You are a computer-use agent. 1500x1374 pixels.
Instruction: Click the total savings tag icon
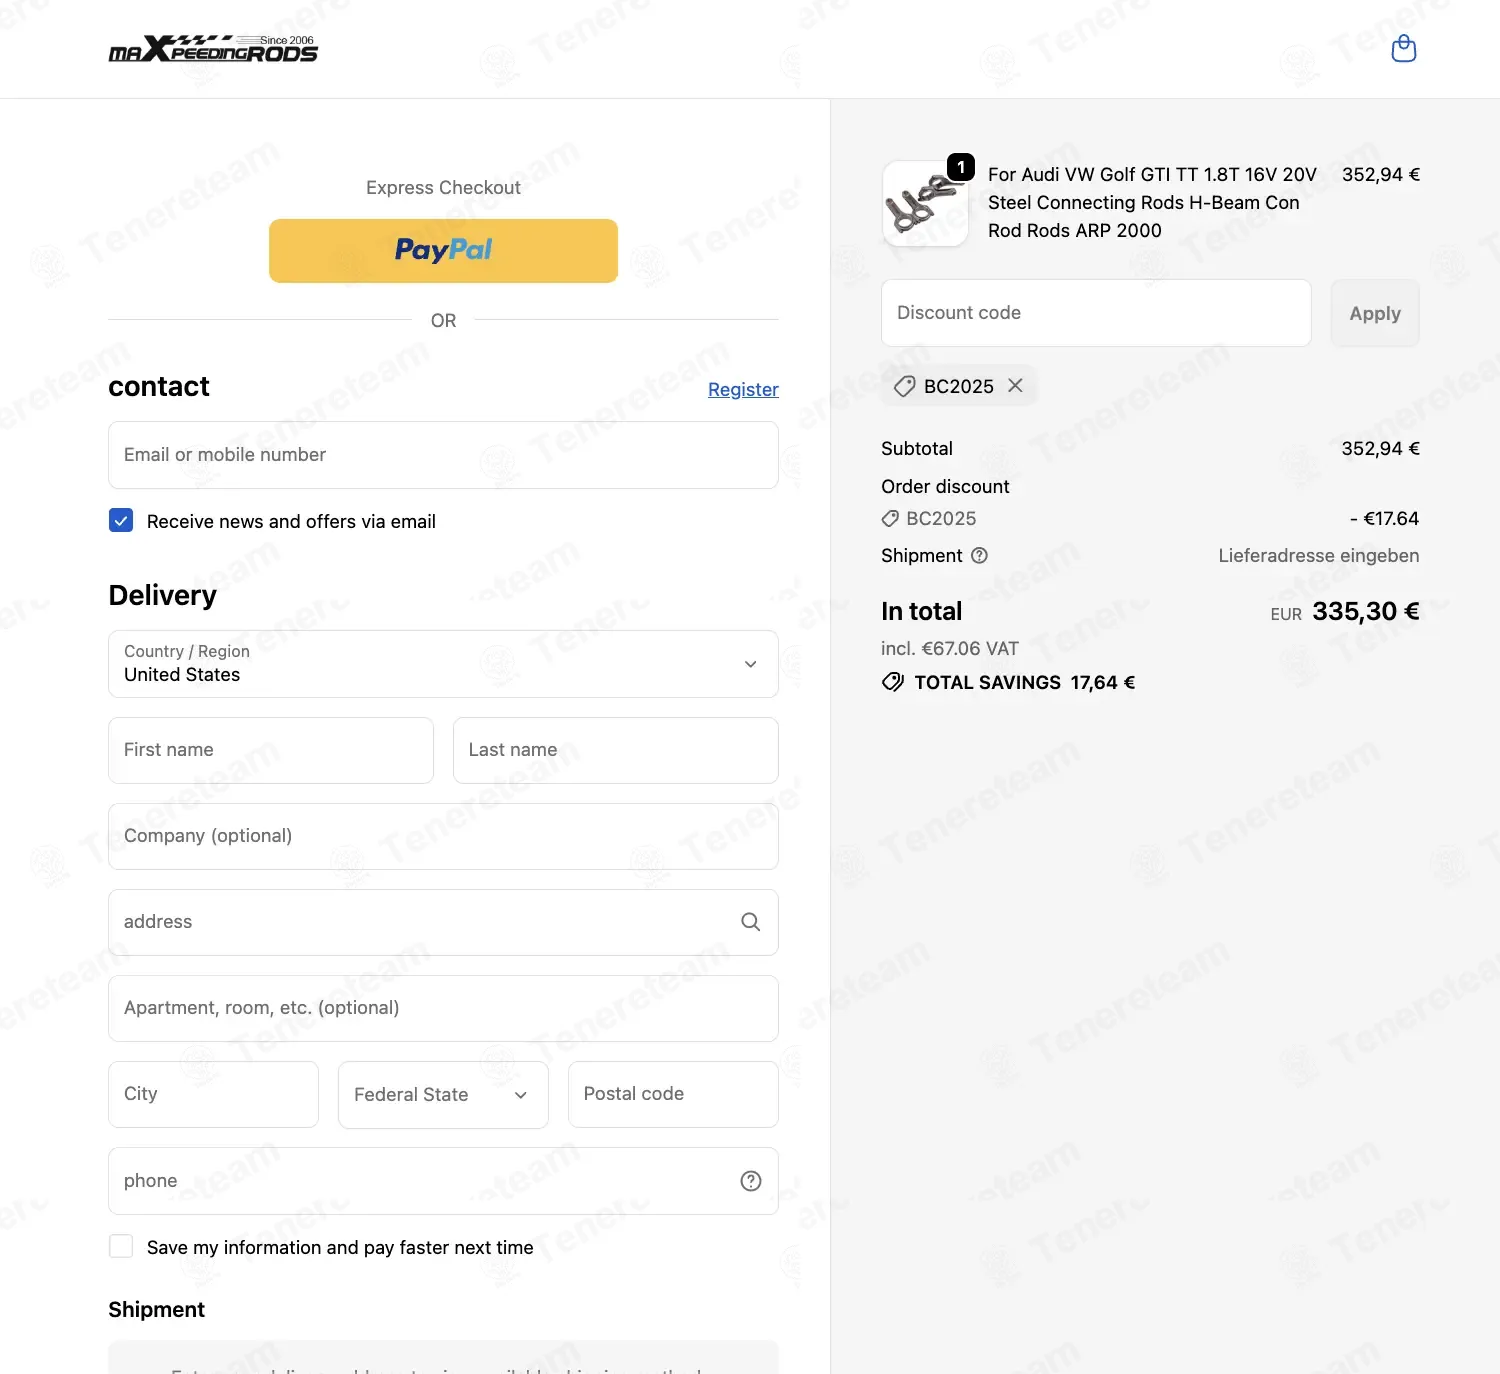tap(892, 683)
